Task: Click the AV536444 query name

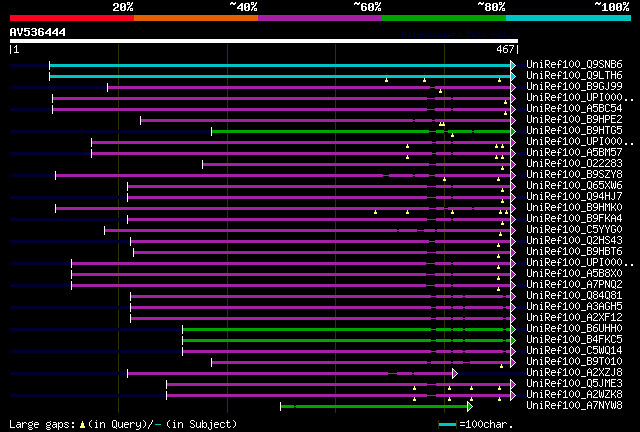Action: [38, 32]
